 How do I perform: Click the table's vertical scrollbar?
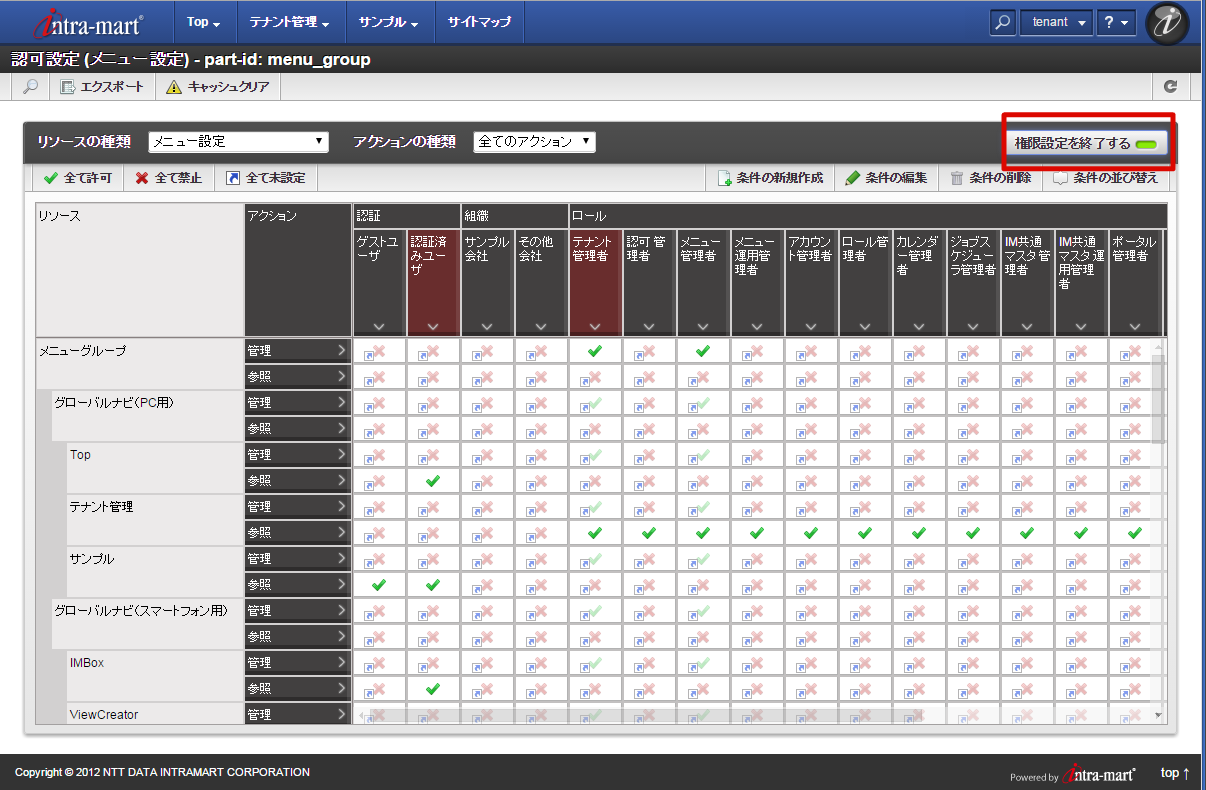(1159, 400)
